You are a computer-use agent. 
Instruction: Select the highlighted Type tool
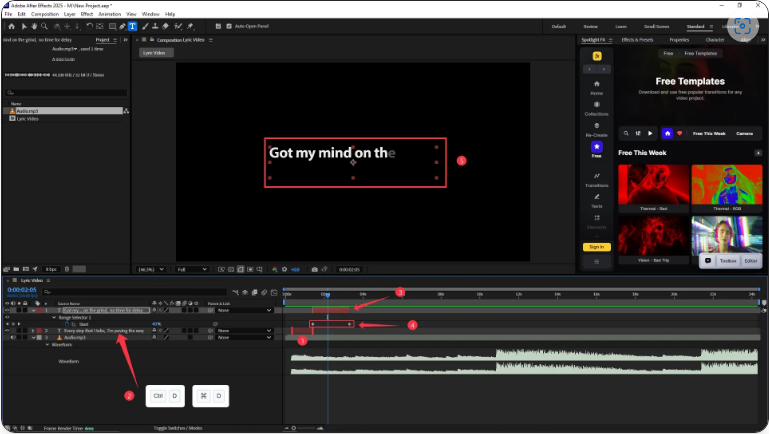coord(132,26)
